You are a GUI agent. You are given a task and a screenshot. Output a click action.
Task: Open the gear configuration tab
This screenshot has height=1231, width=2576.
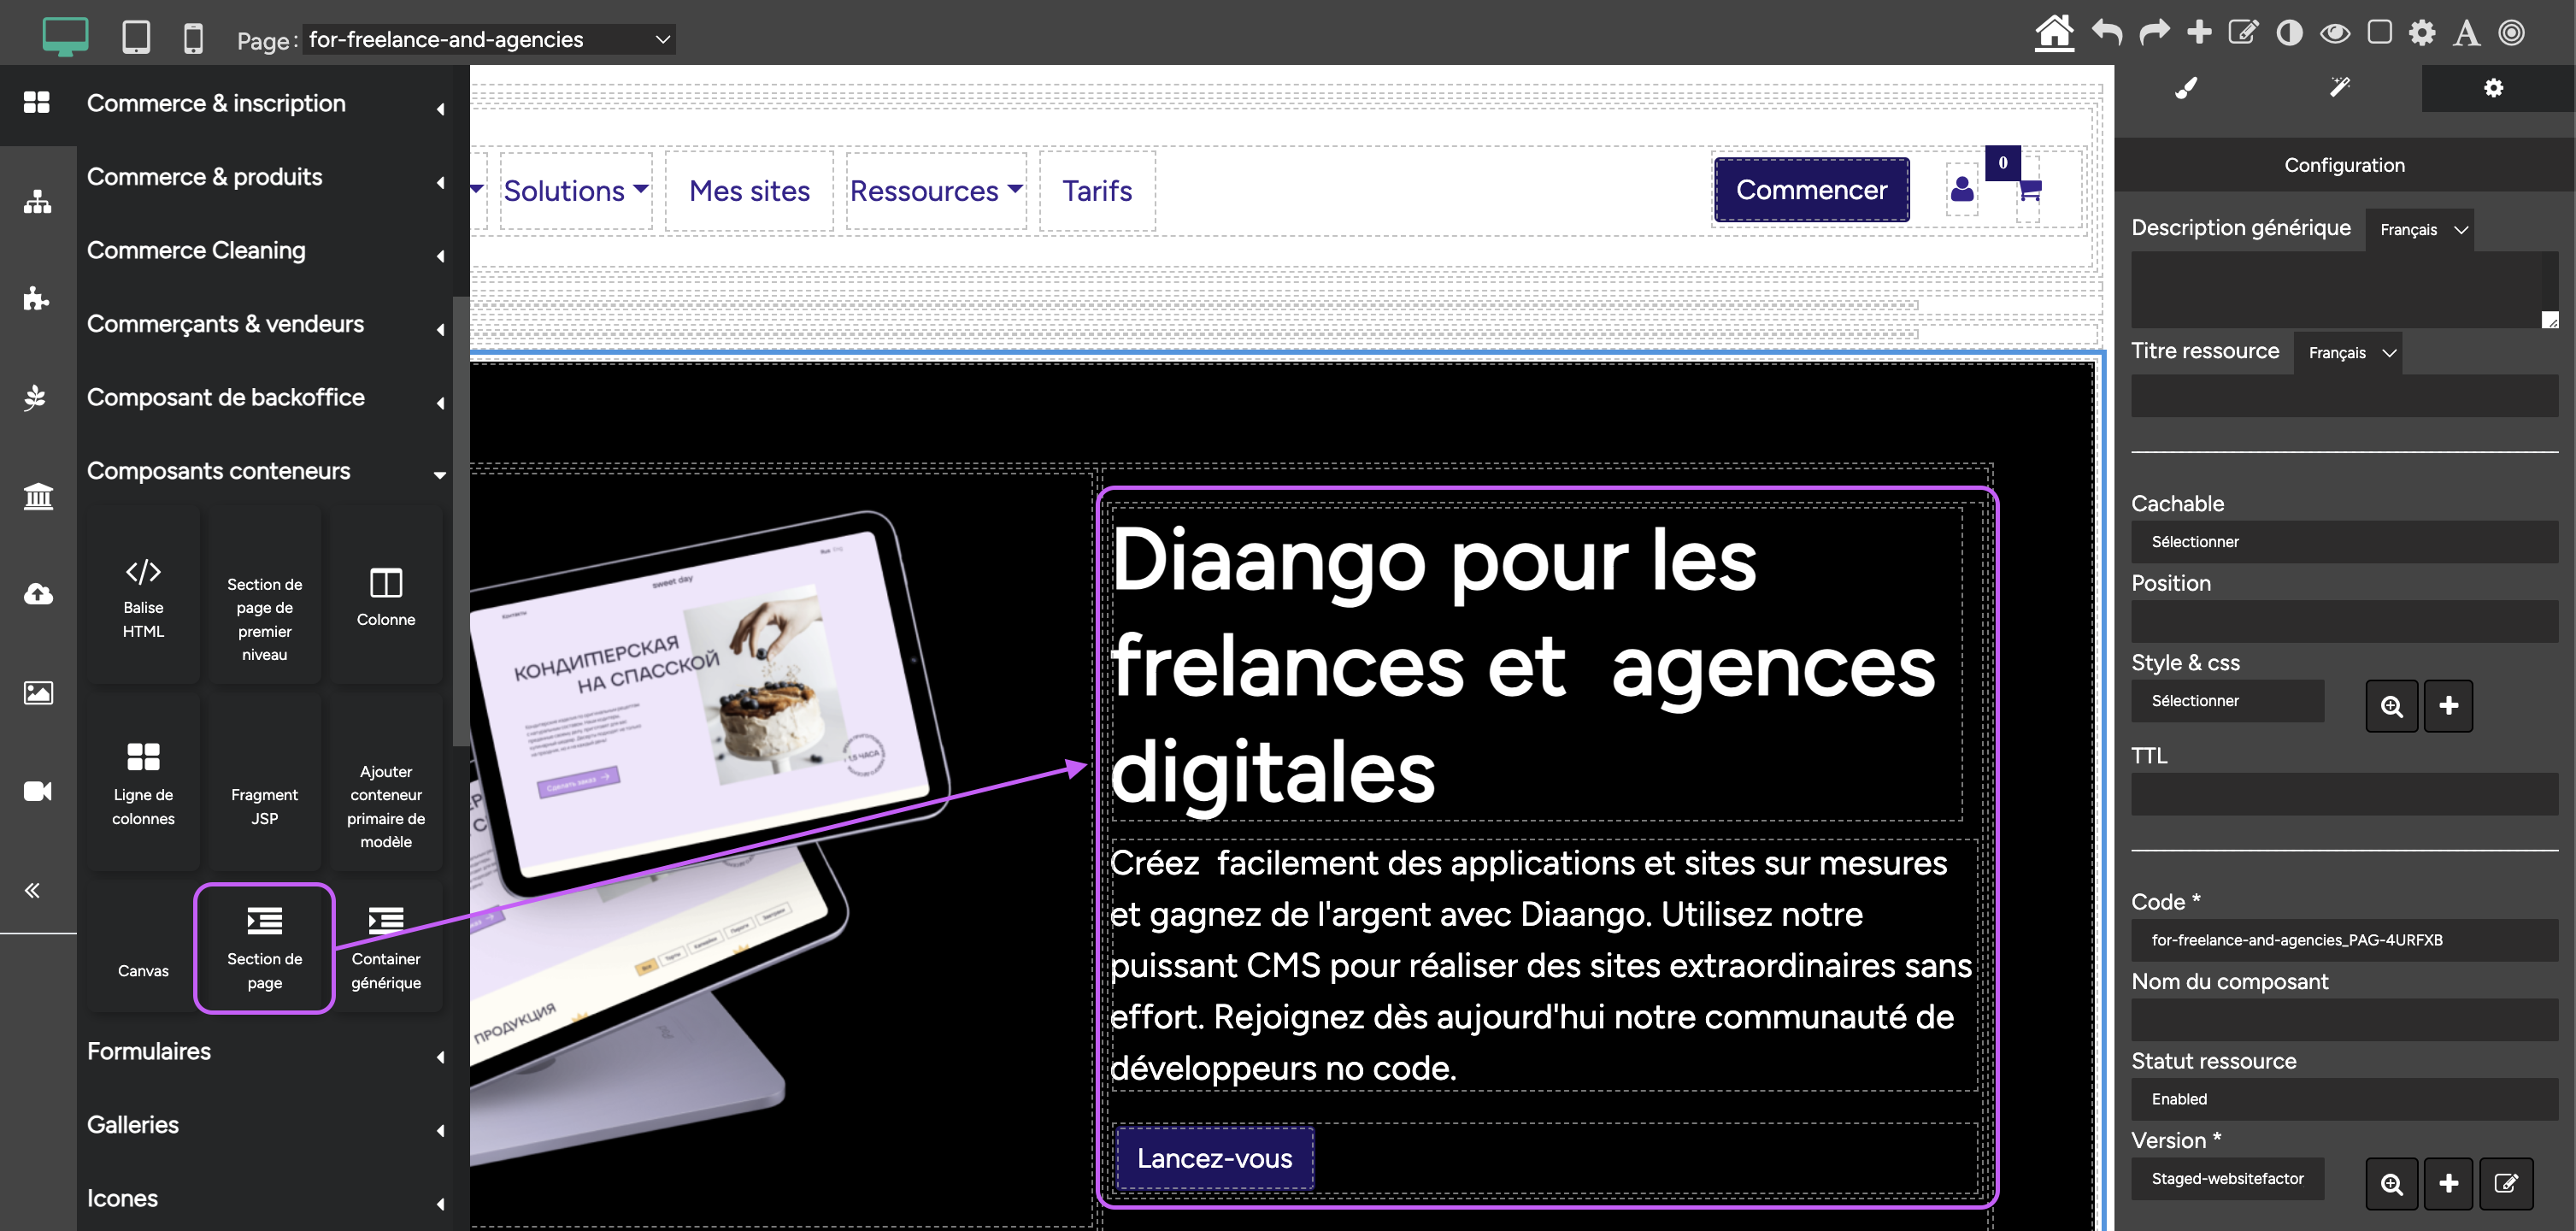click(2494, 88)
